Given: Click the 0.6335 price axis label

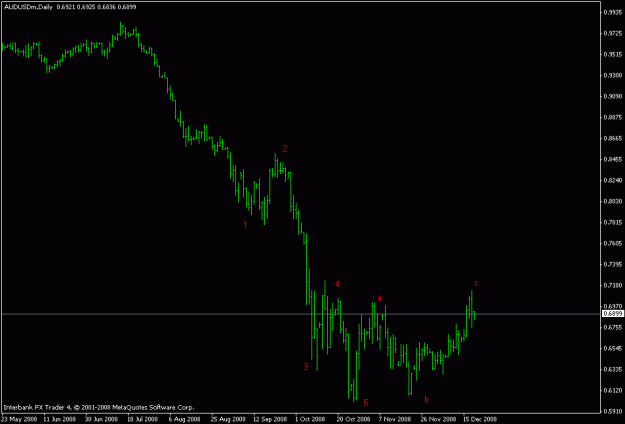Looking at the screenshot, I should (613, 369).
